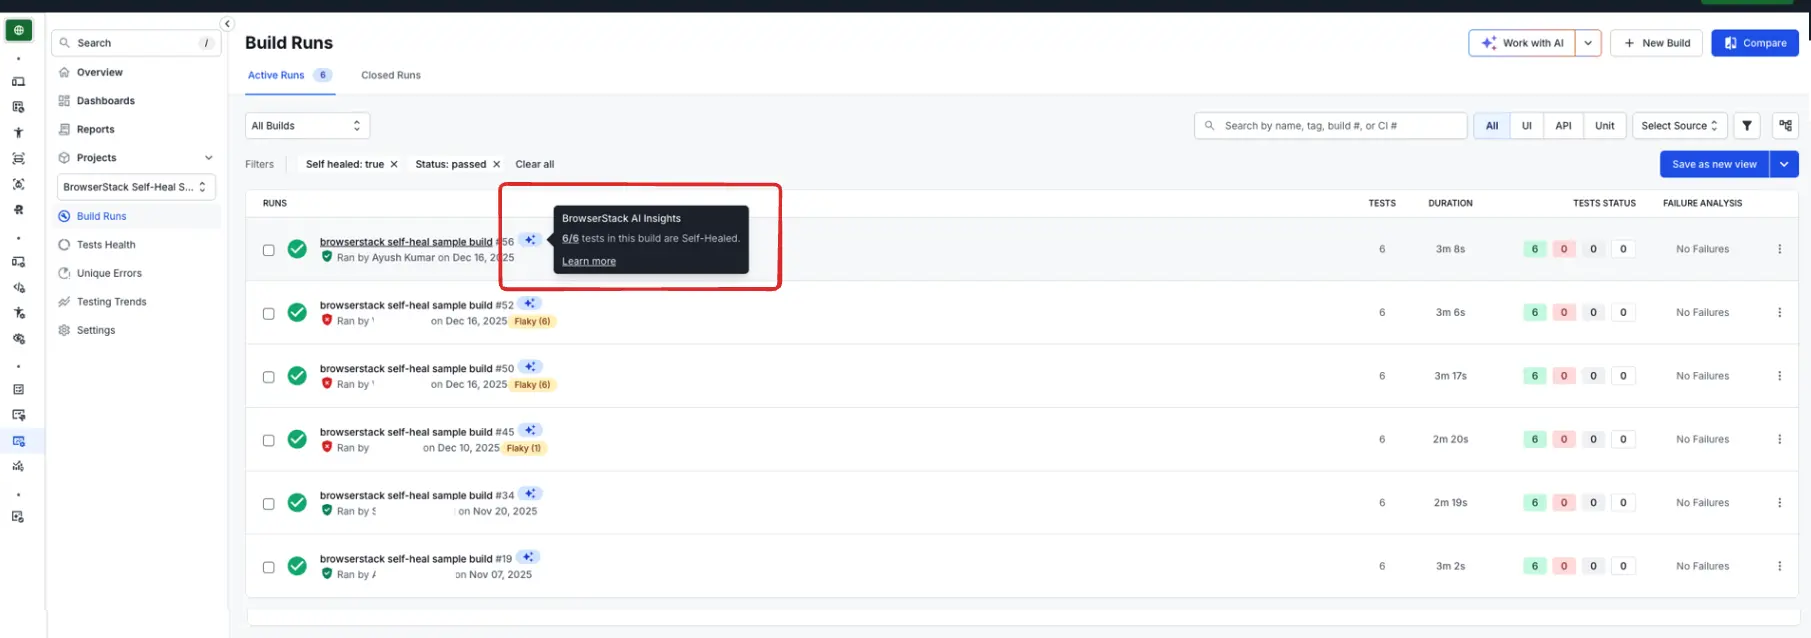This screenshot has width=1811, height=638.
Task: Open the All Builds dropdown
Action: (x=307, y=126)
